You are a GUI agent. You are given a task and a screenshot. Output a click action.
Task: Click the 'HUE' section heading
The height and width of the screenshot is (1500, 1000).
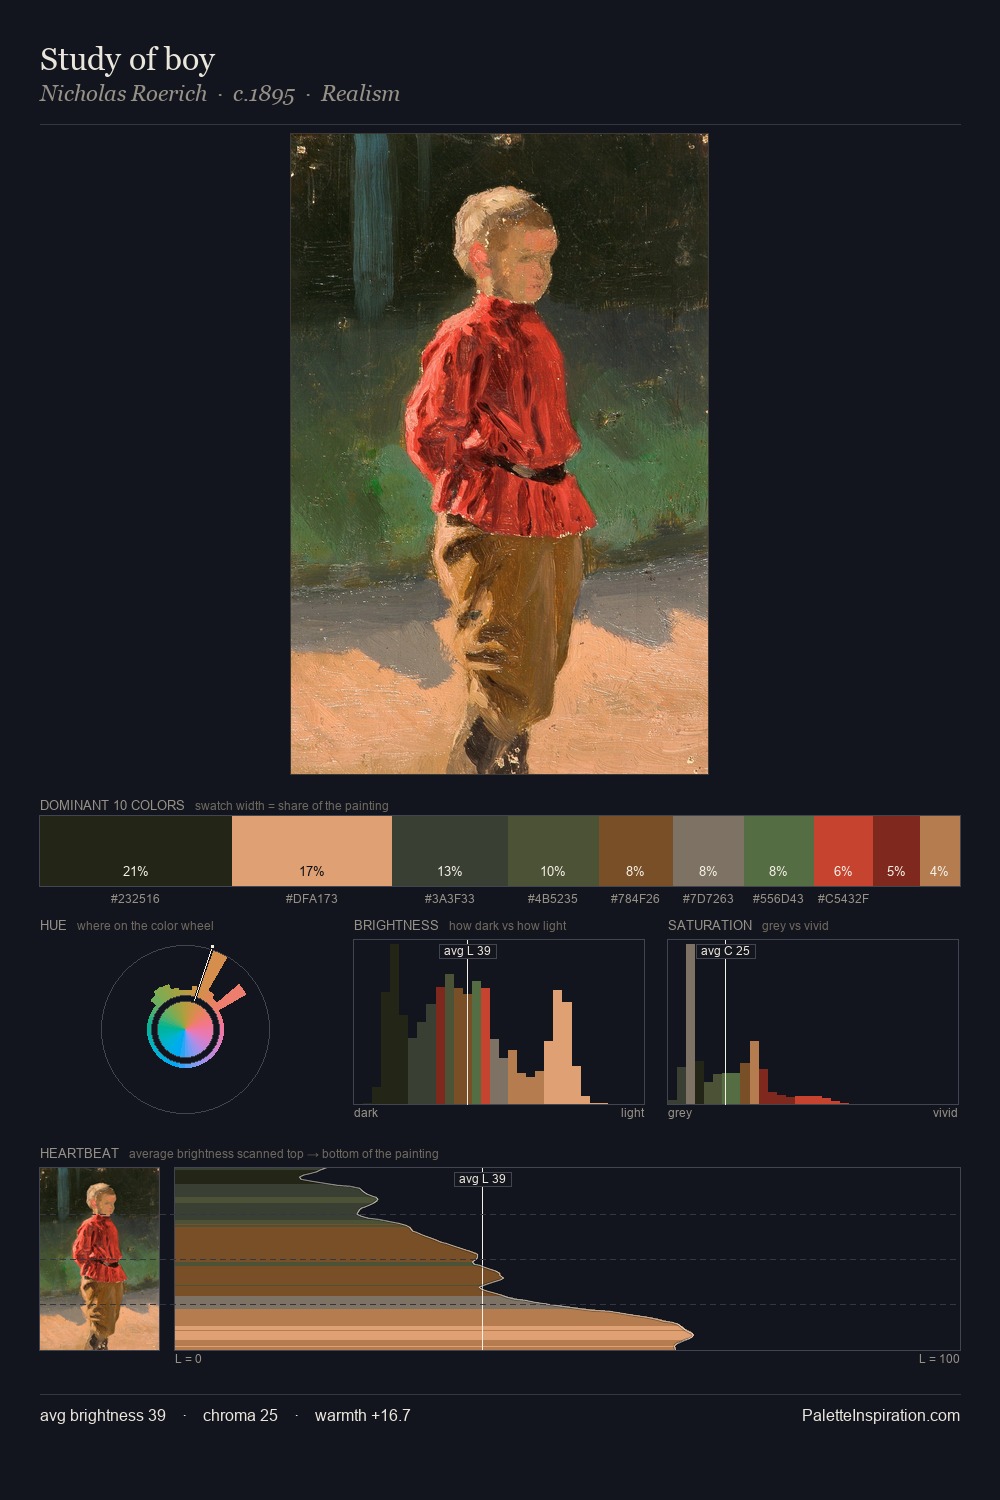[53, 925]
